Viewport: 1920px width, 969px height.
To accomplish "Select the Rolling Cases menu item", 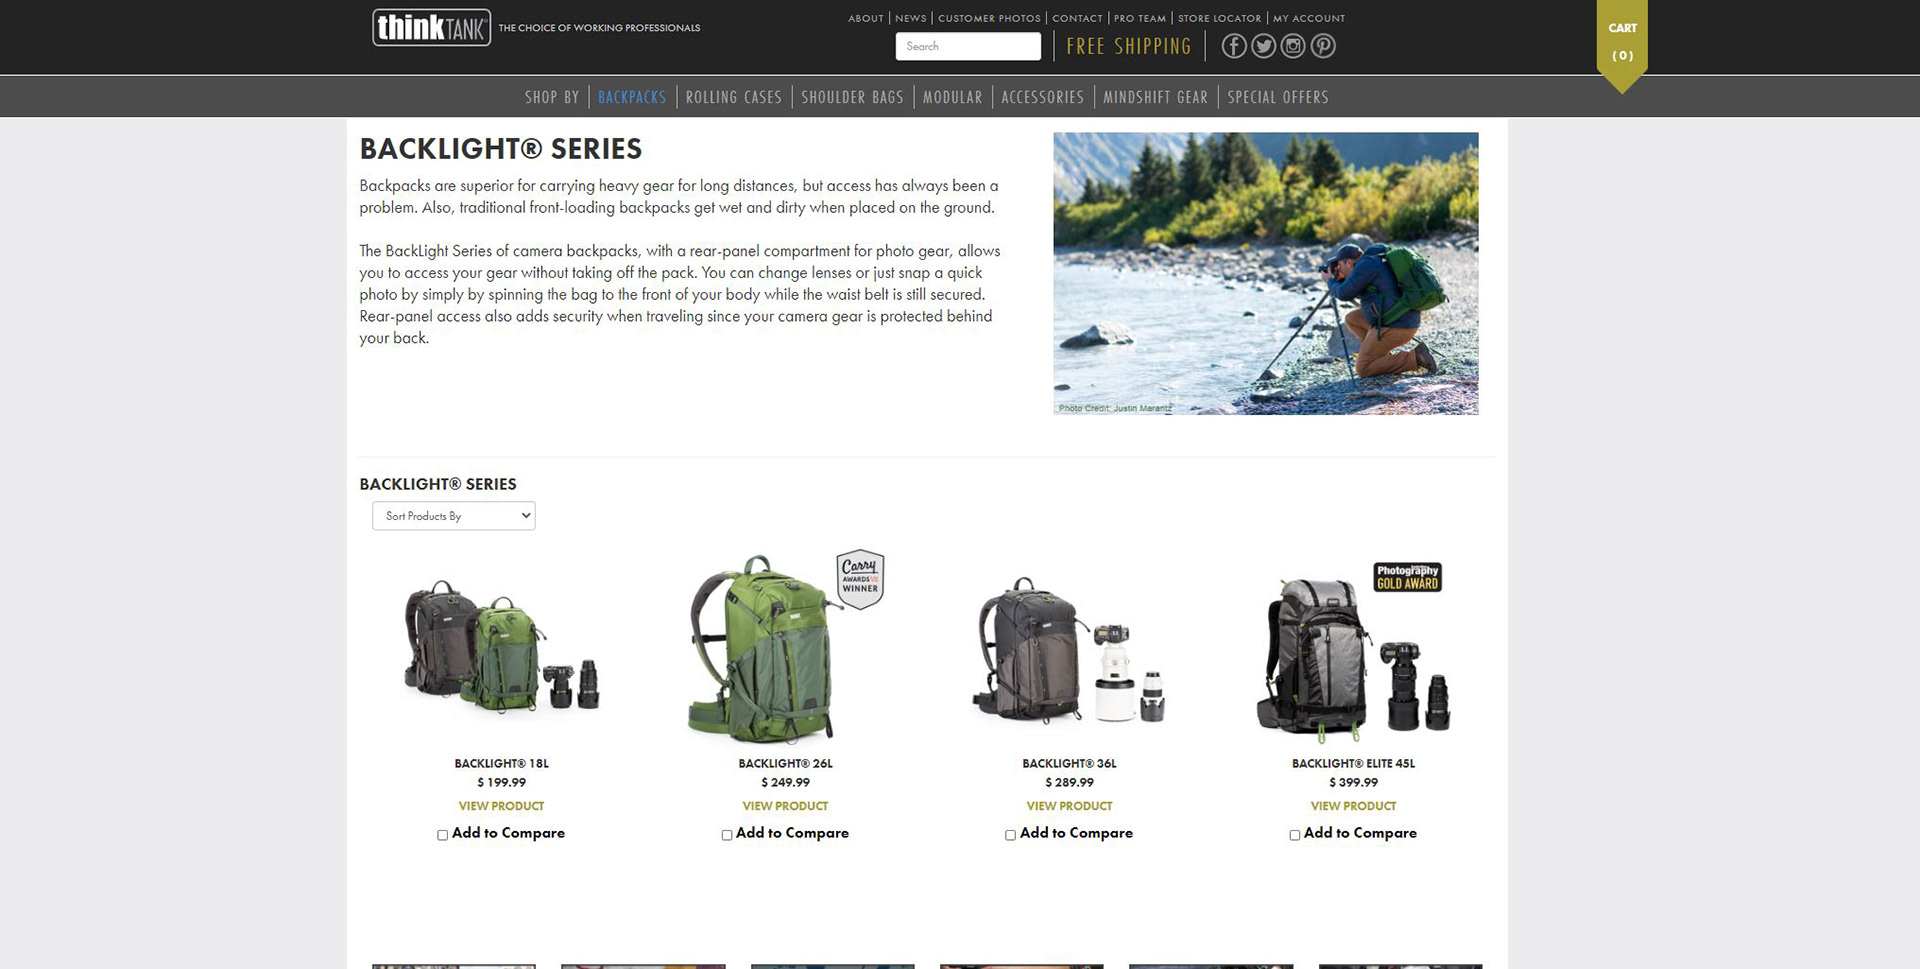I will 734,97.
